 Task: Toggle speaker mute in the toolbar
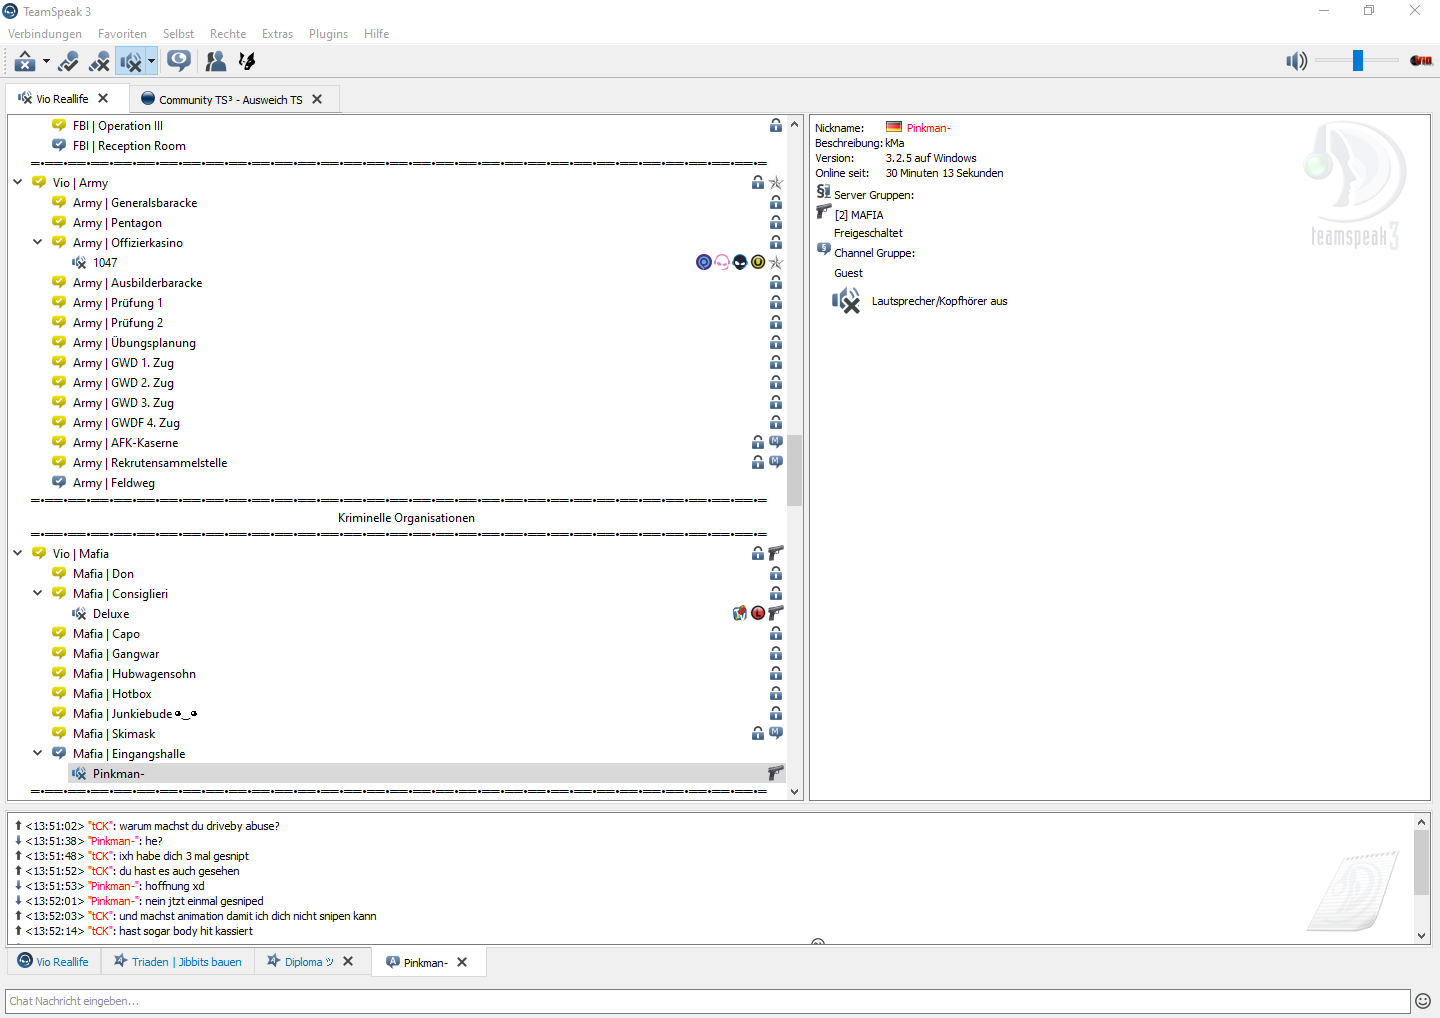131,62
